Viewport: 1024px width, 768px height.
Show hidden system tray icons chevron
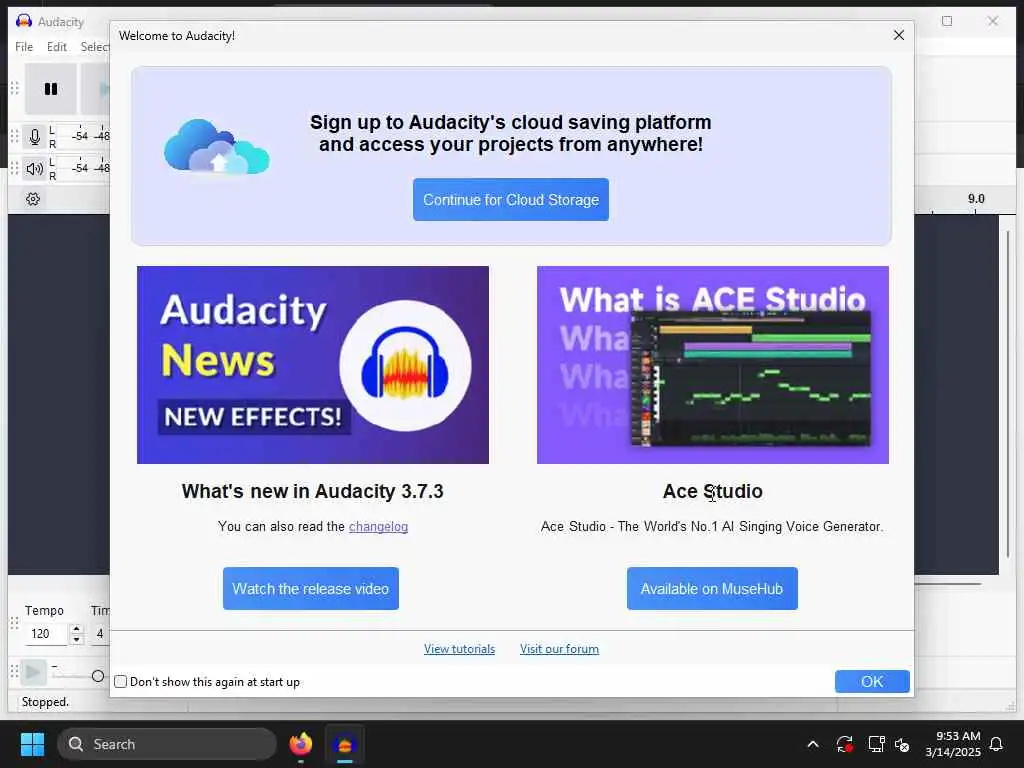tap(813, 744)
